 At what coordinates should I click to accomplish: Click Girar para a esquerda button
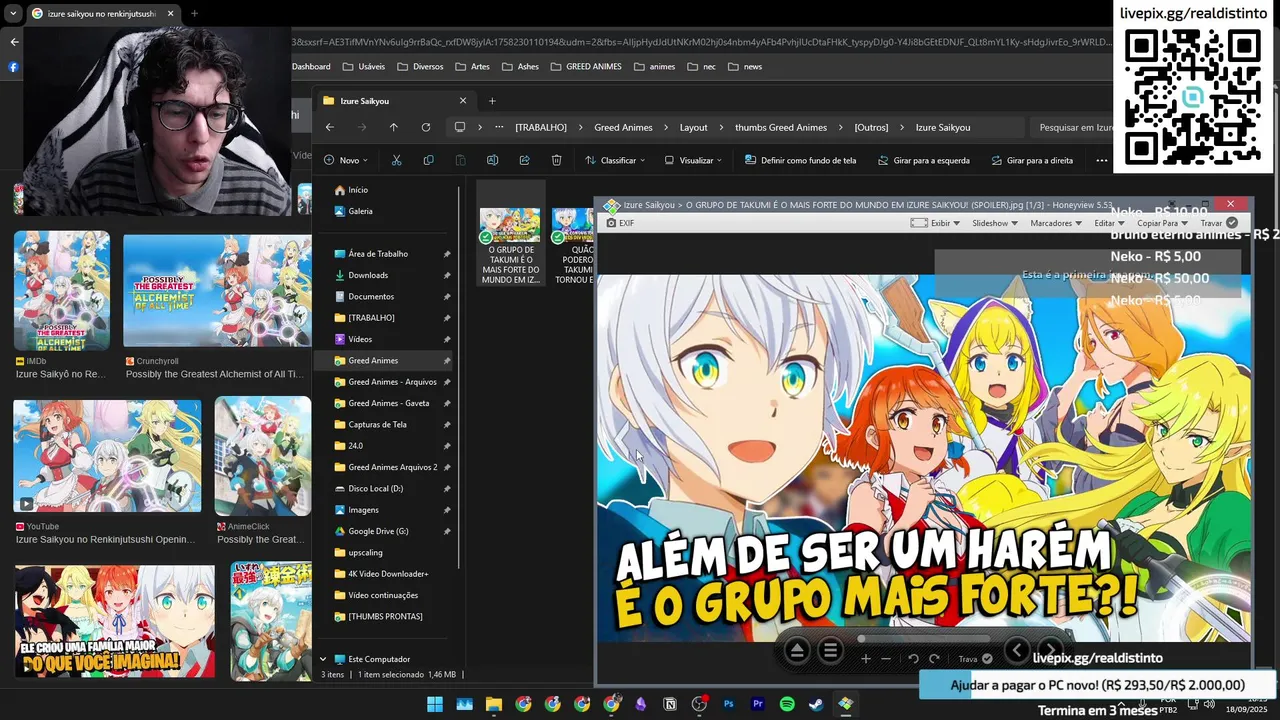(923, 160)
